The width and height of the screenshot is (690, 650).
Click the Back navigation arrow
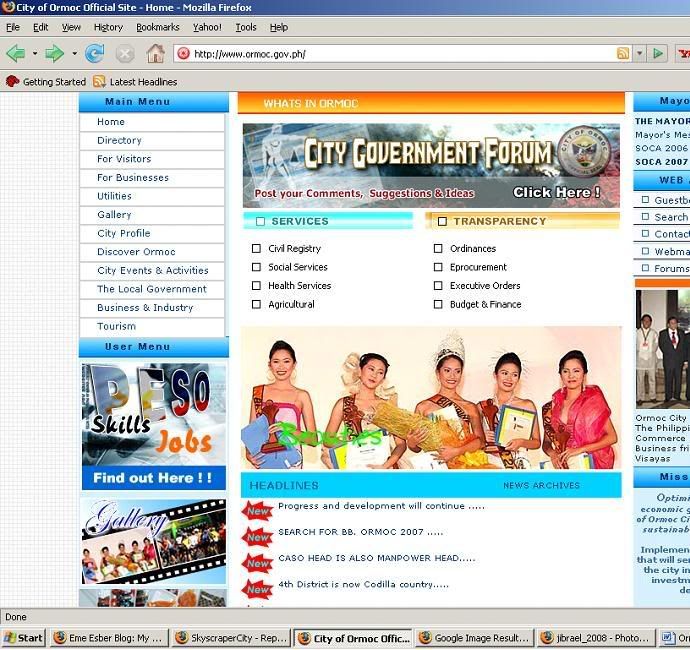pos(15,53)
